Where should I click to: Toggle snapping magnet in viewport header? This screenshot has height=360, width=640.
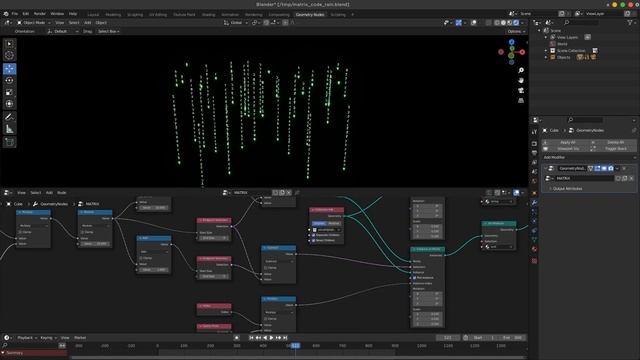[266, 22]
